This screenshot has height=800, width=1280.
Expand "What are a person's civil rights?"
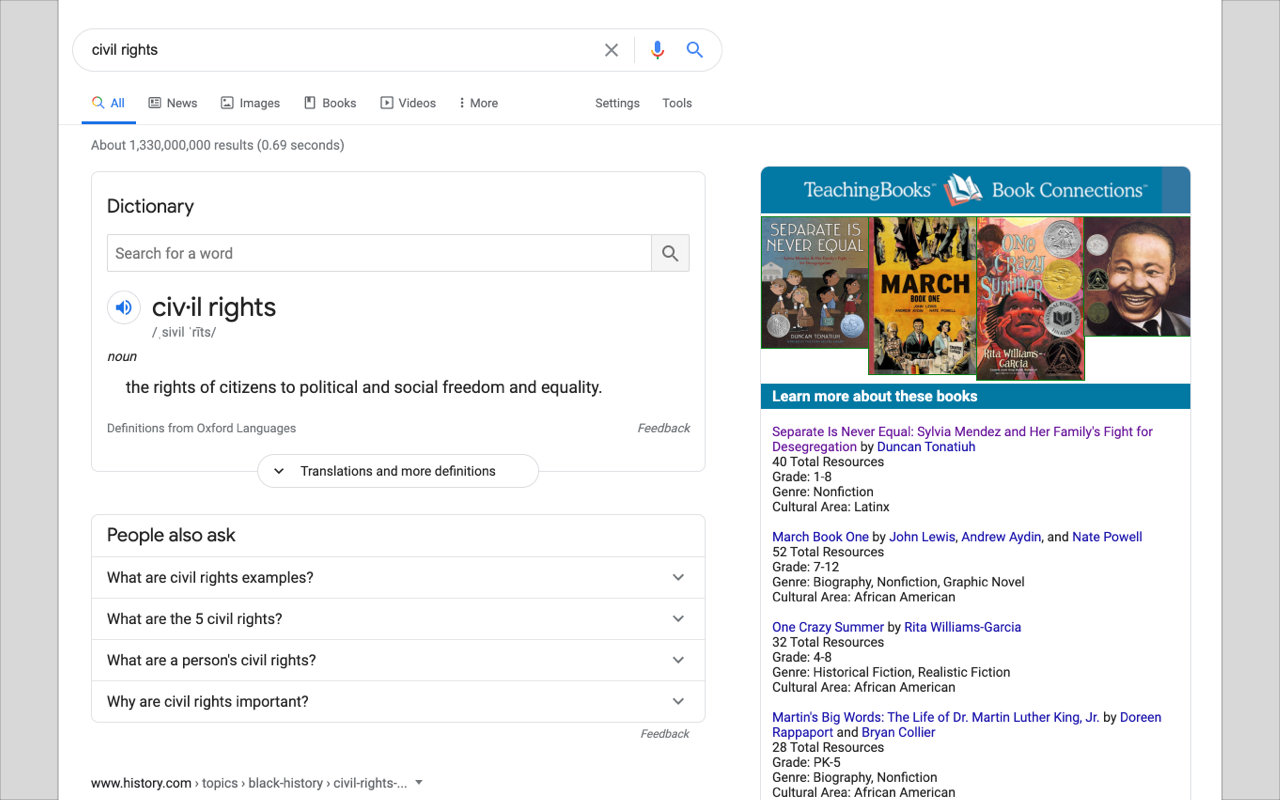pyautogui.click(x=398, y=660)
